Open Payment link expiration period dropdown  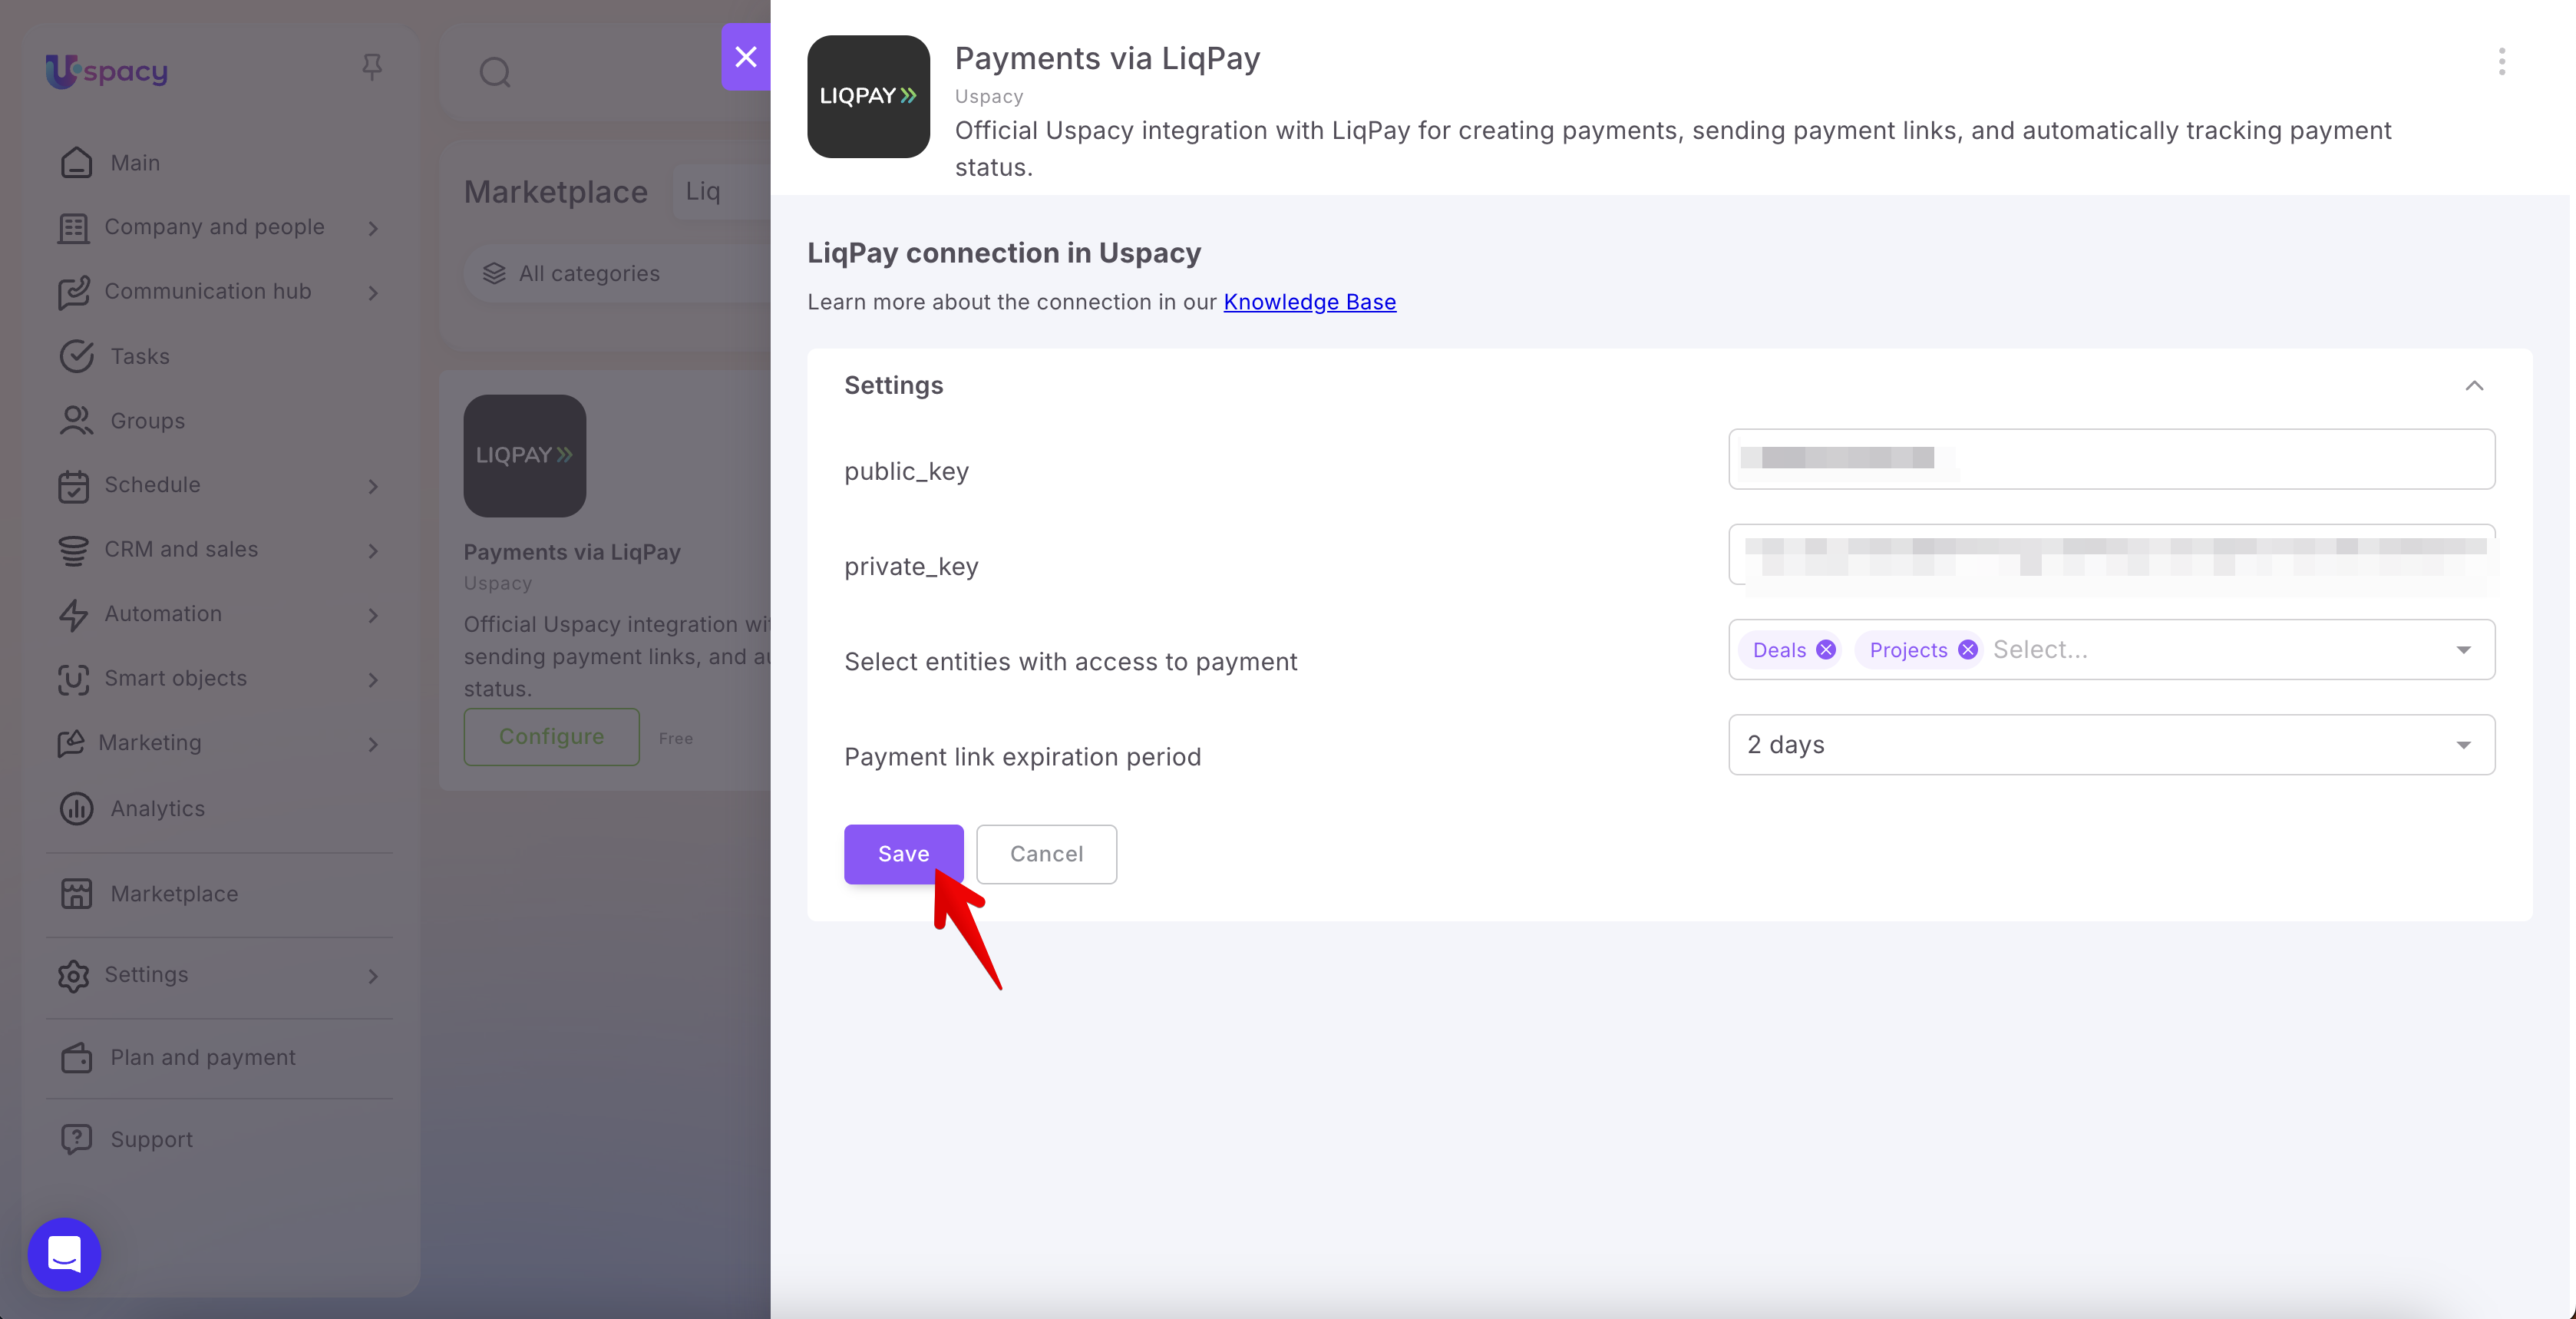pos(2111,745)
